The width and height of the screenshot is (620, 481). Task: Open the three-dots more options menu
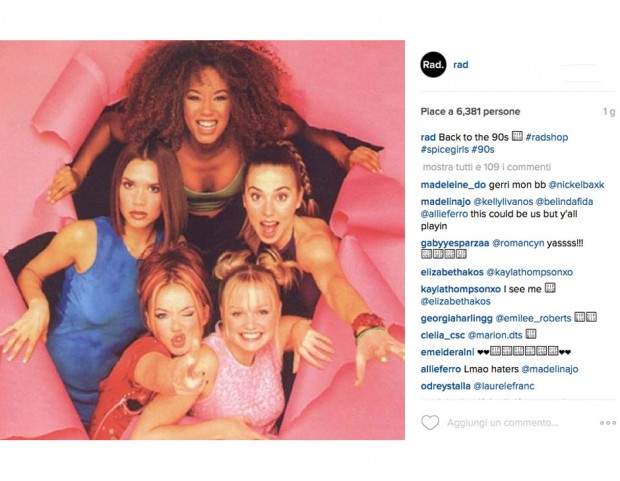[608, 423]
